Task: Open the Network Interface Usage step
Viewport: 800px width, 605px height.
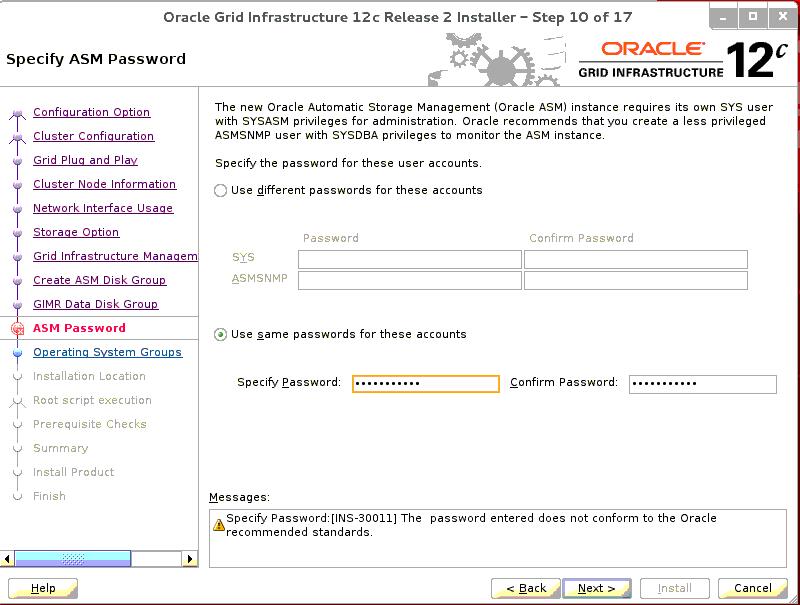Action: pyautogui.click(x=103, y=208)
